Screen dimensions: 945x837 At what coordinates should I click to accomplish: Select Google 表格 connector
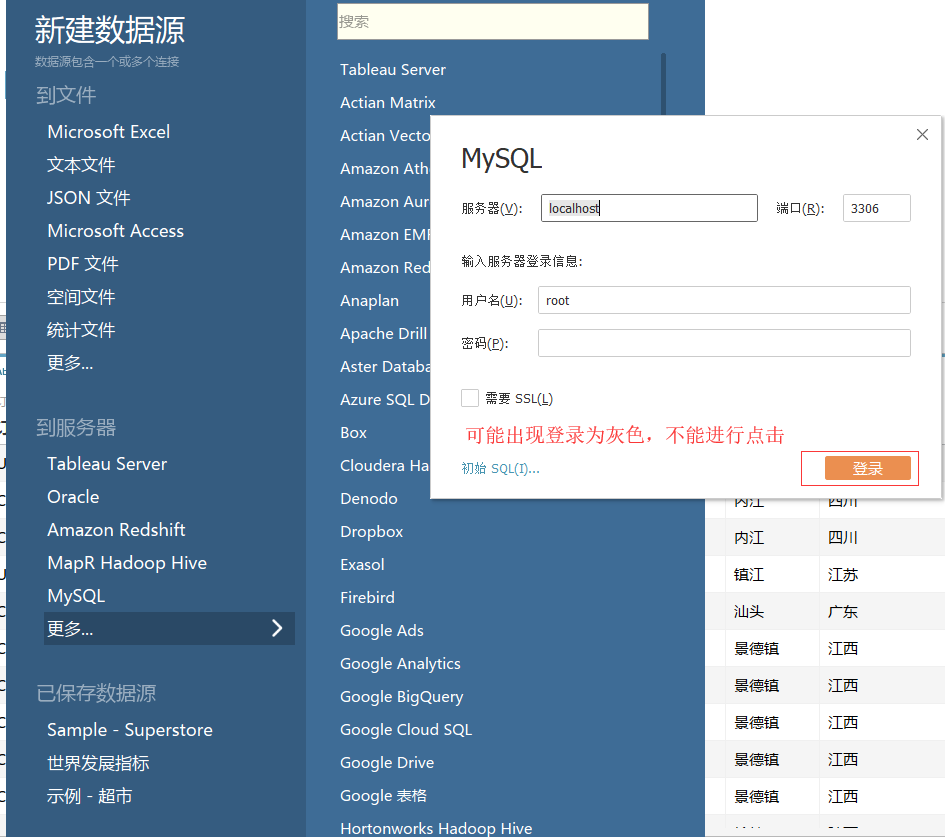coord(383,795)
